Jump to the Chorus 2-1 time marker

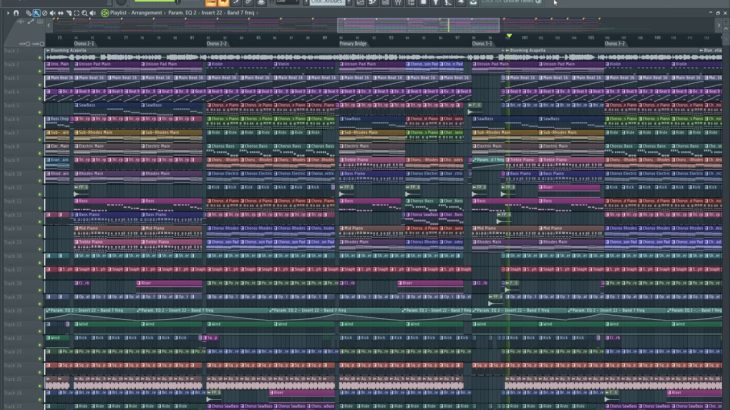[x=84, y=44]
